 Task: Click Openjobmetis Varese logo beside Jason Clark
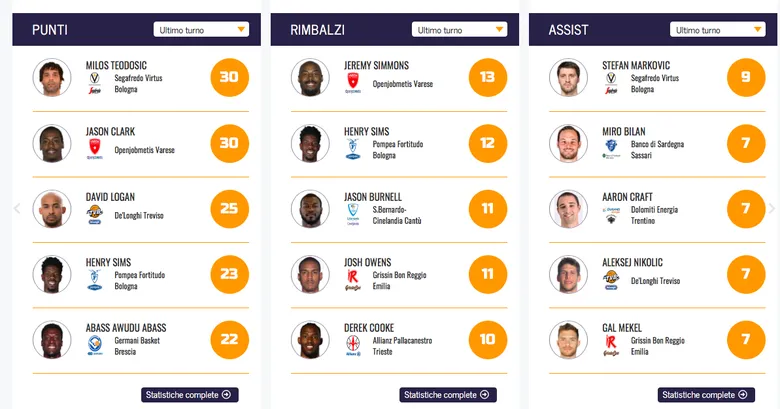pyautogui.click(x=95, y=150)
